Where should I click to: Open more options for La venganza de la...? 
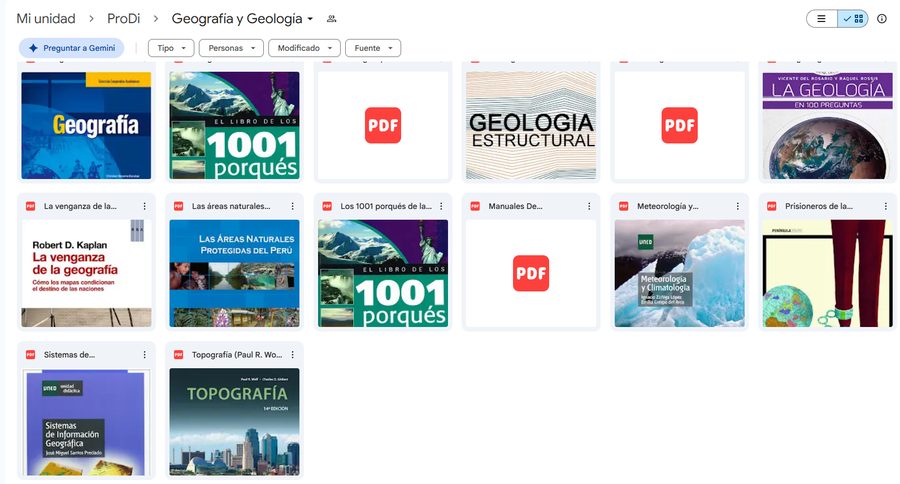145,206
